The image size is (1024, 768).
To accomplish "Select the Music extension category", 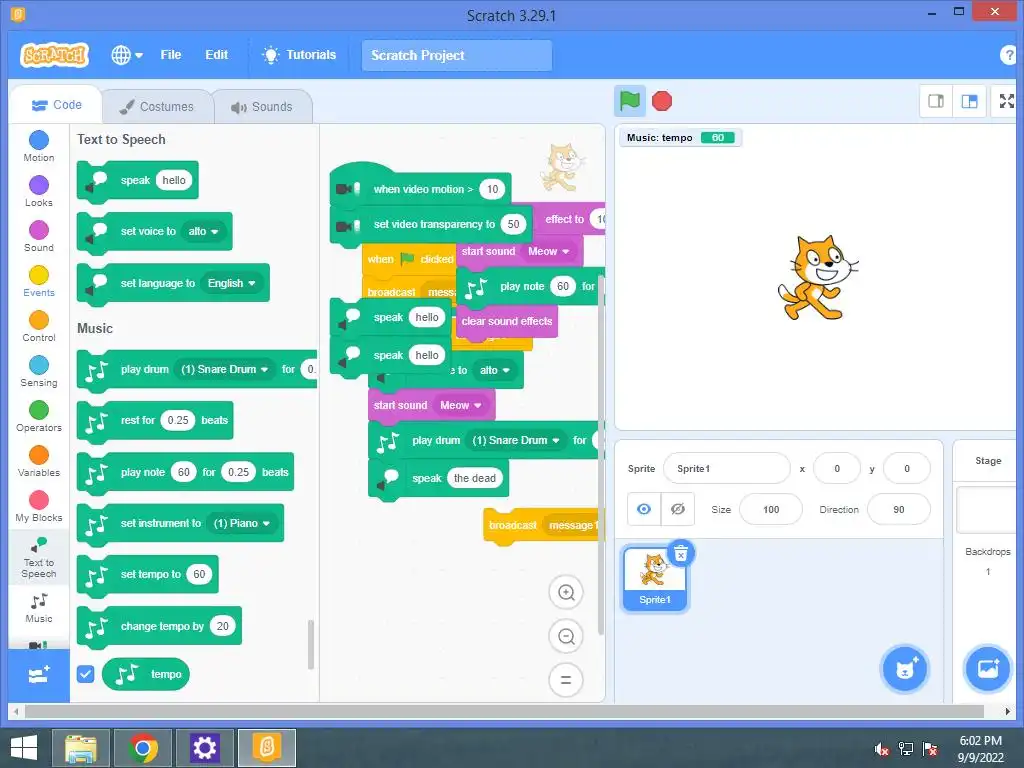I will pos(39,608).
